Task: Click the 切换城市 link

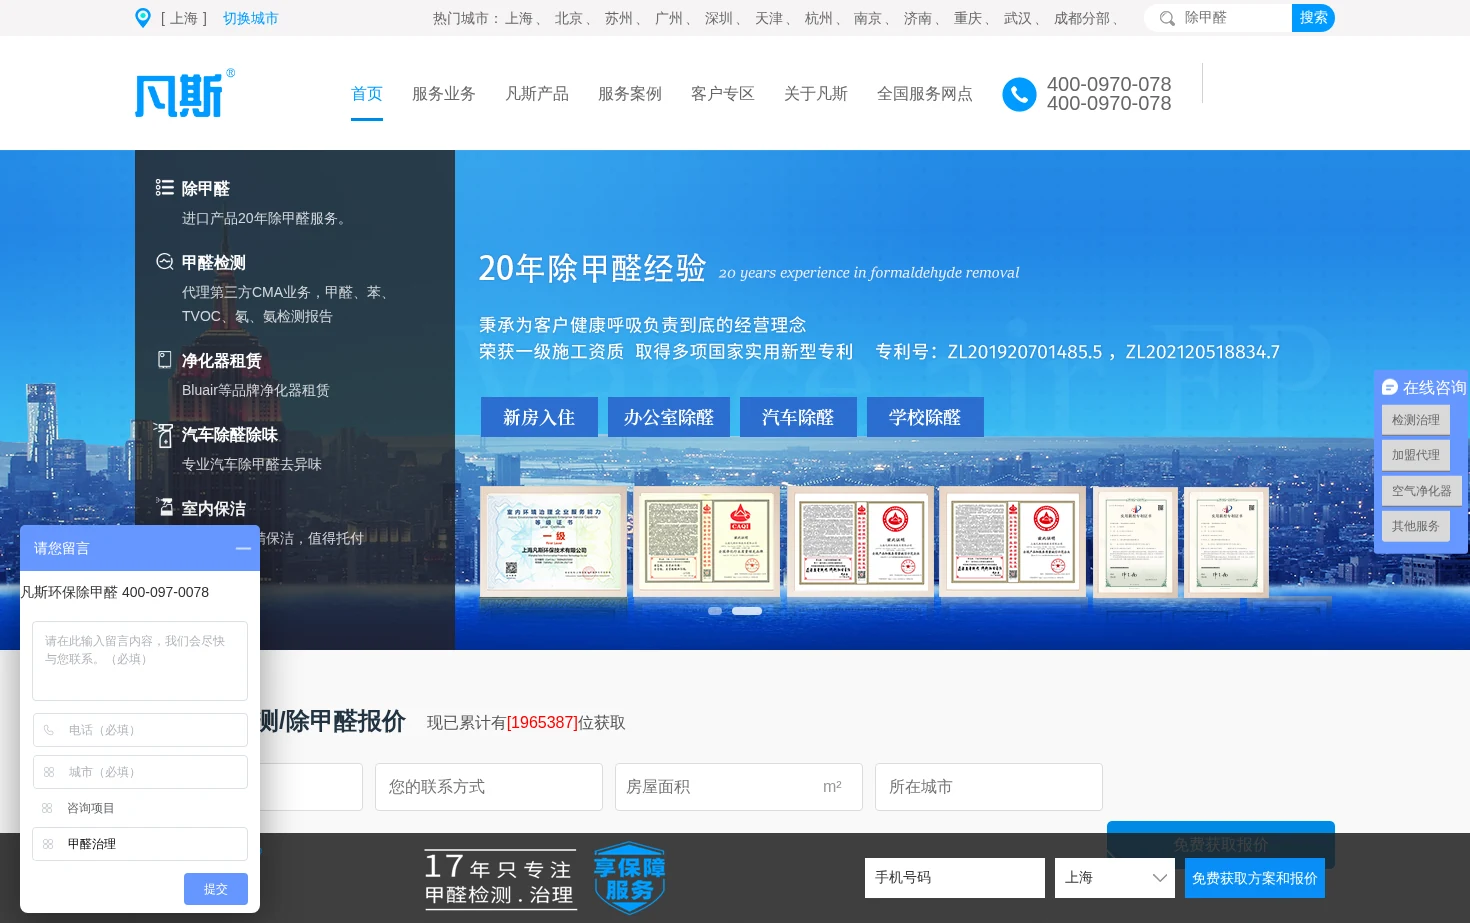Action: [x=251, y=18]
